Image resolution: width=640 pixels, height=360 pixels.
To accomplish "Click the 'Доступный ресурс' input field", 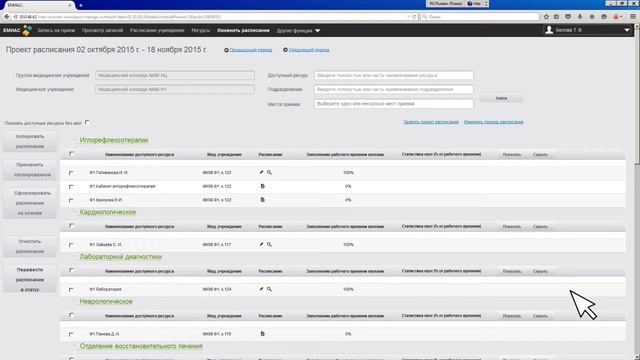I will click(x=394, y=76).
